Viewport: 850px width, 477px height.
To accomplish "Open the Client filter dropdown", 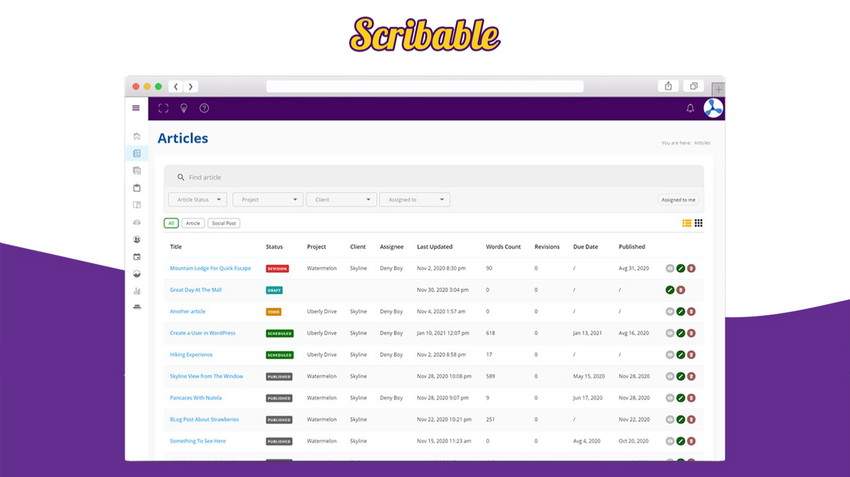I will [341, 199].
